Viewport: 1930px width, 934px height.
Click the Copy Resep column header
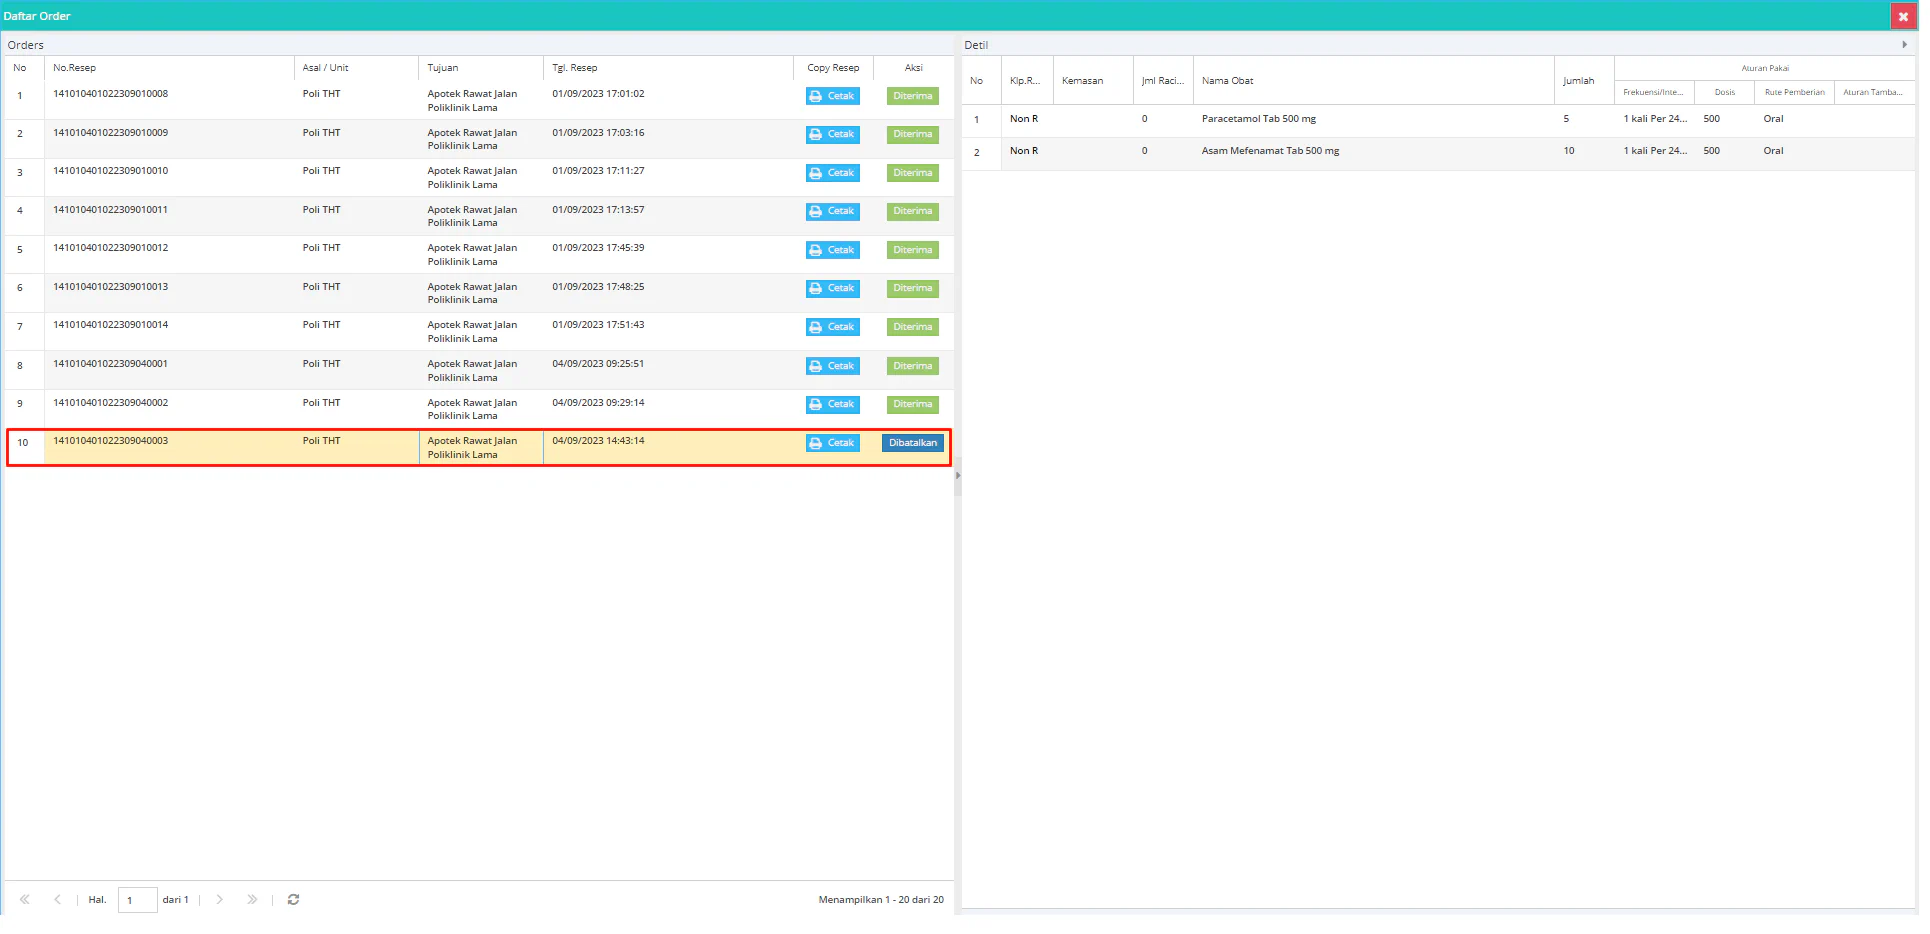point(833,68)
